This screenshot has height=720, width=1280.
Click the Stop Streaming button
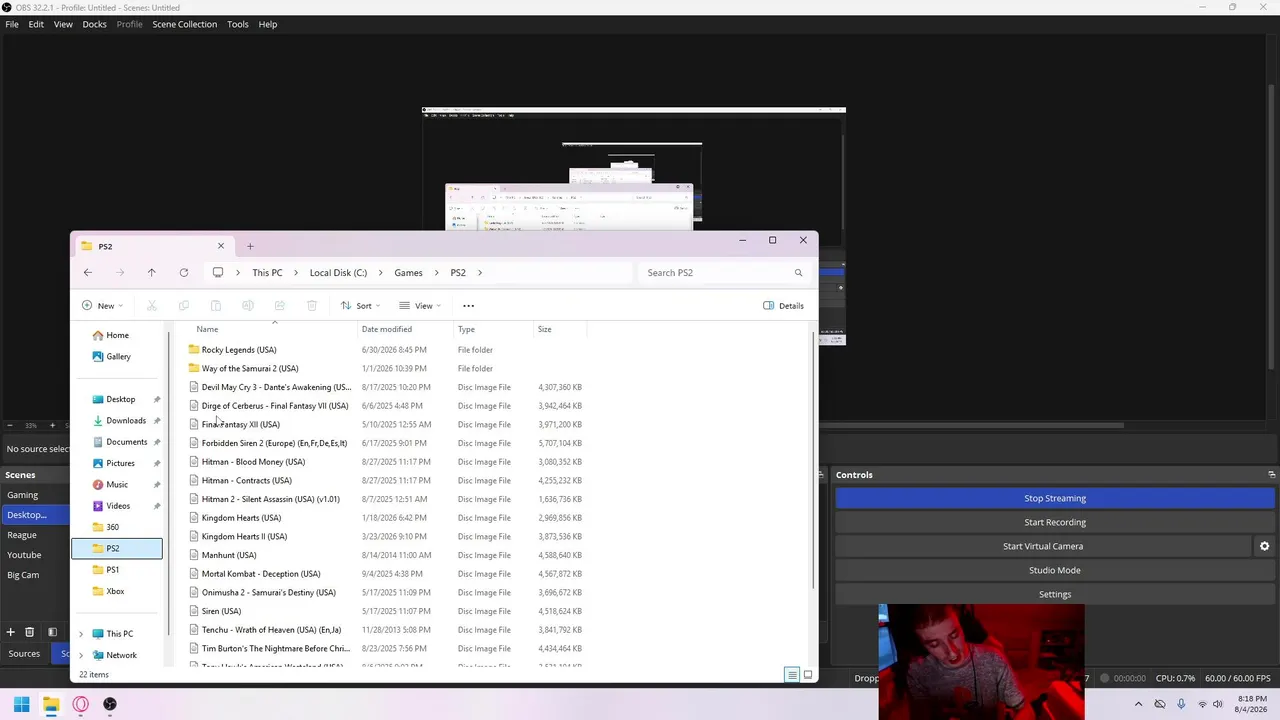tap(1055, 498)
